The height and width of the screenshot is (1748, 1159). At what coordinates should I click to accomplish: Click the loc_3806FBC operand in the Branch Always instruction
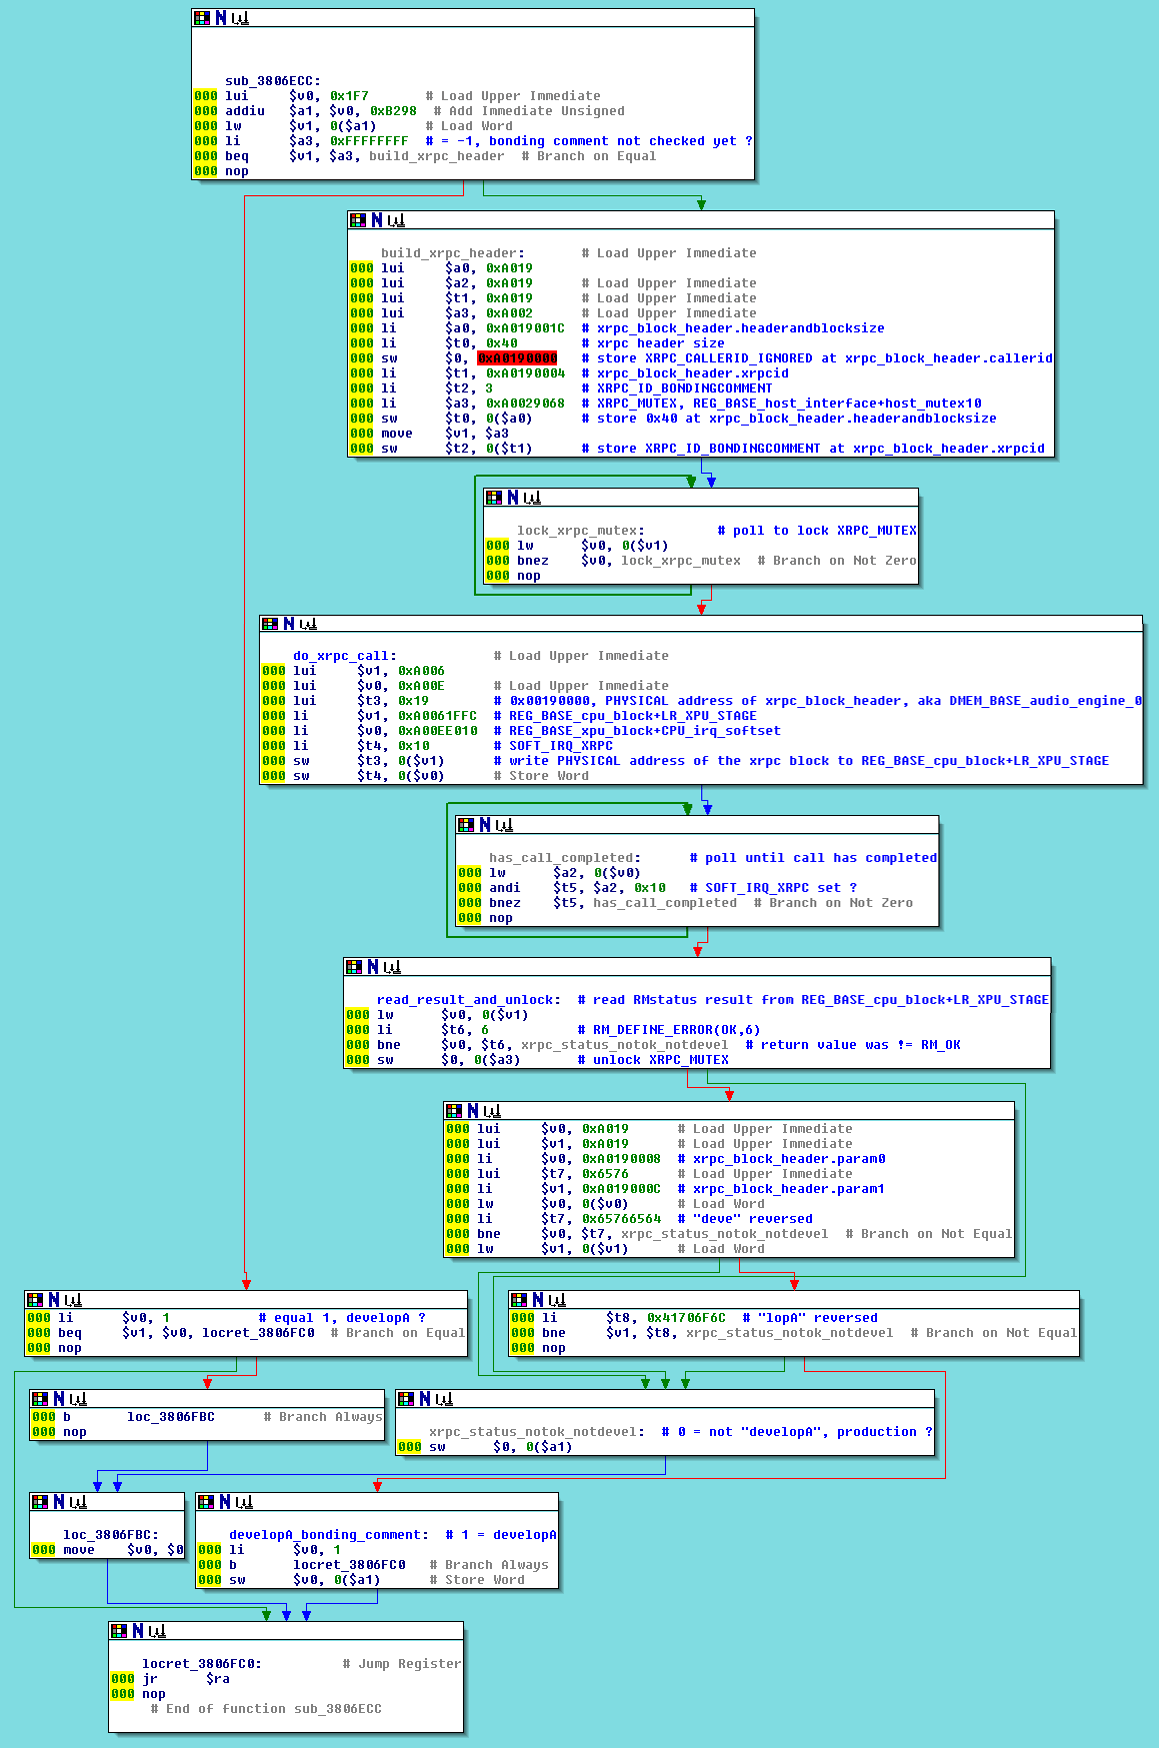[170, 1417]
